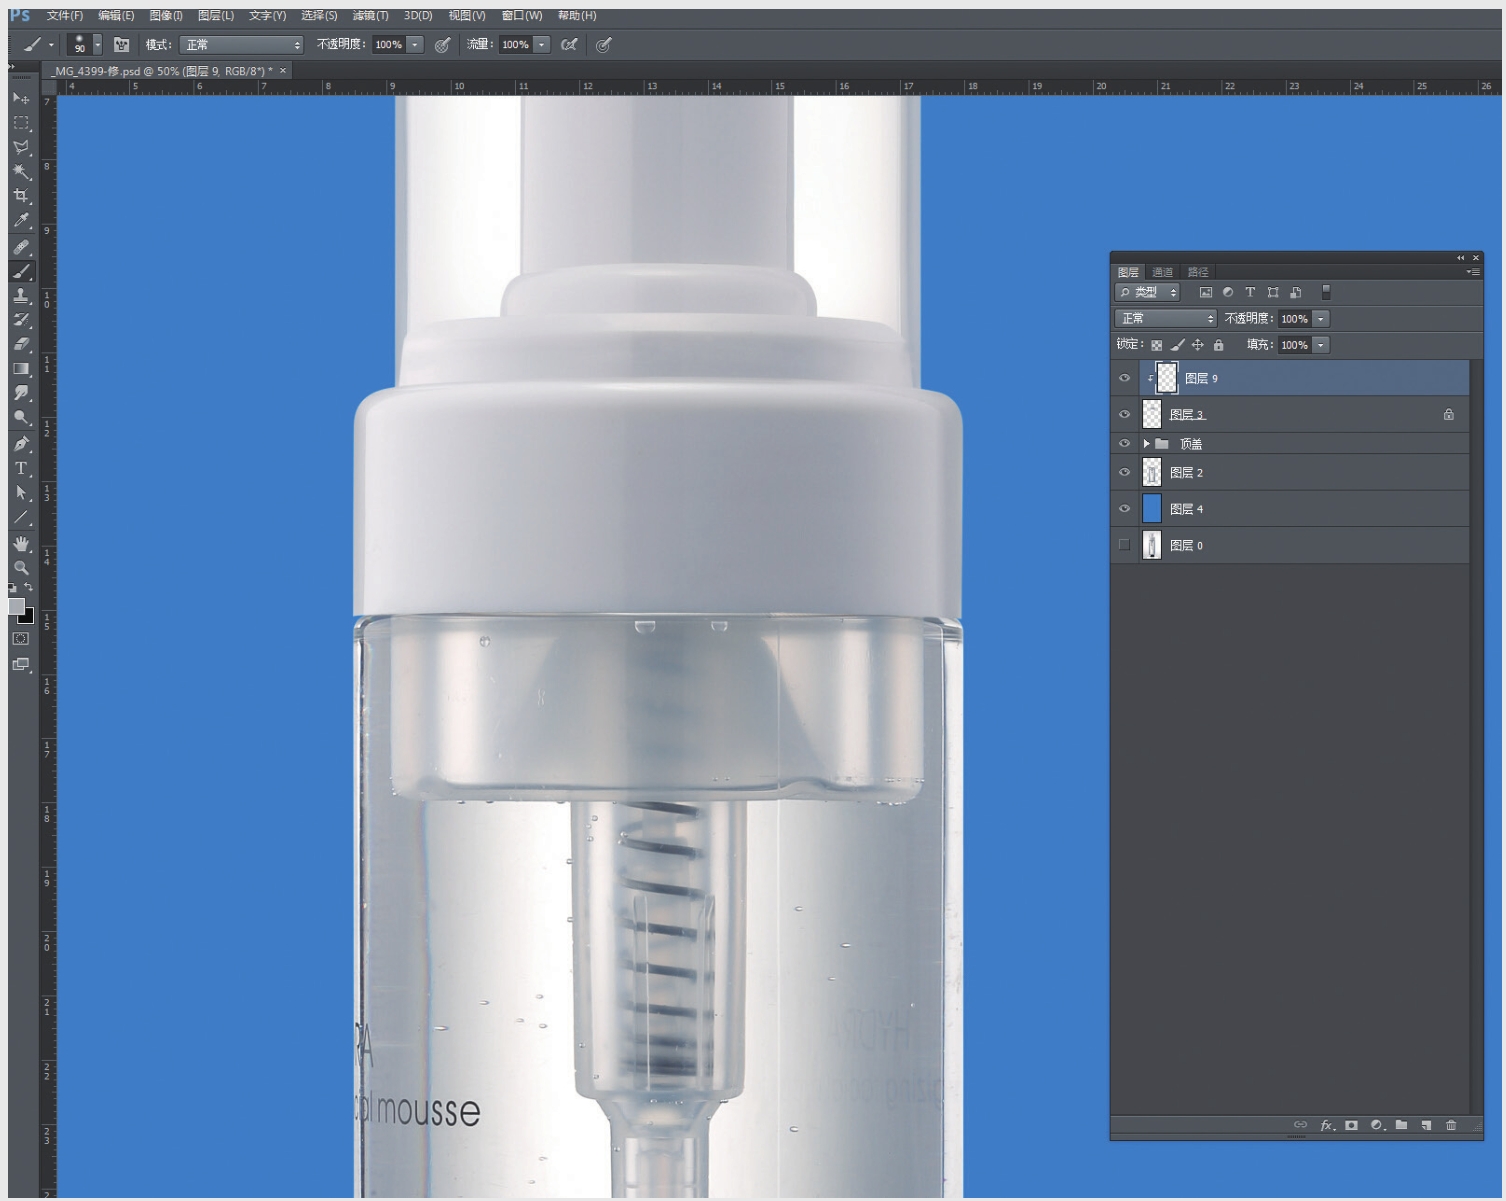This screenshot has height=1201, width=1506.
Task: Select the Horizontal Type tool
Action: coord(21,468)
